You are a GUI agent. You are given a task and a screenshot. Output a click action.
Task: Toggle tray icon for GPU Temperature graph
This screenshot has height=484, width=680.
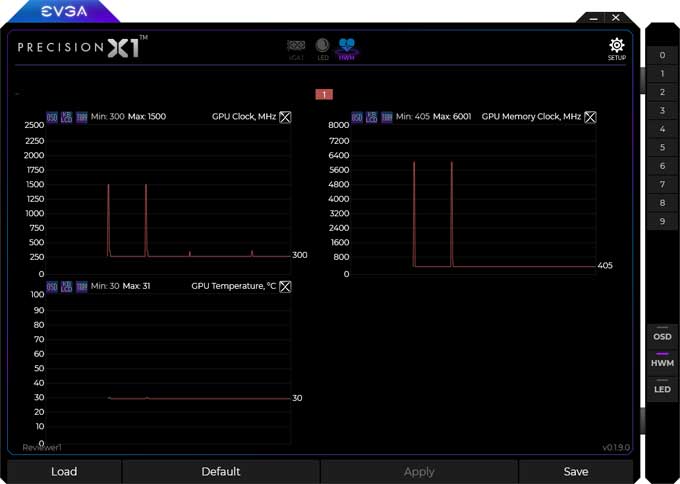tap(82, 287)
